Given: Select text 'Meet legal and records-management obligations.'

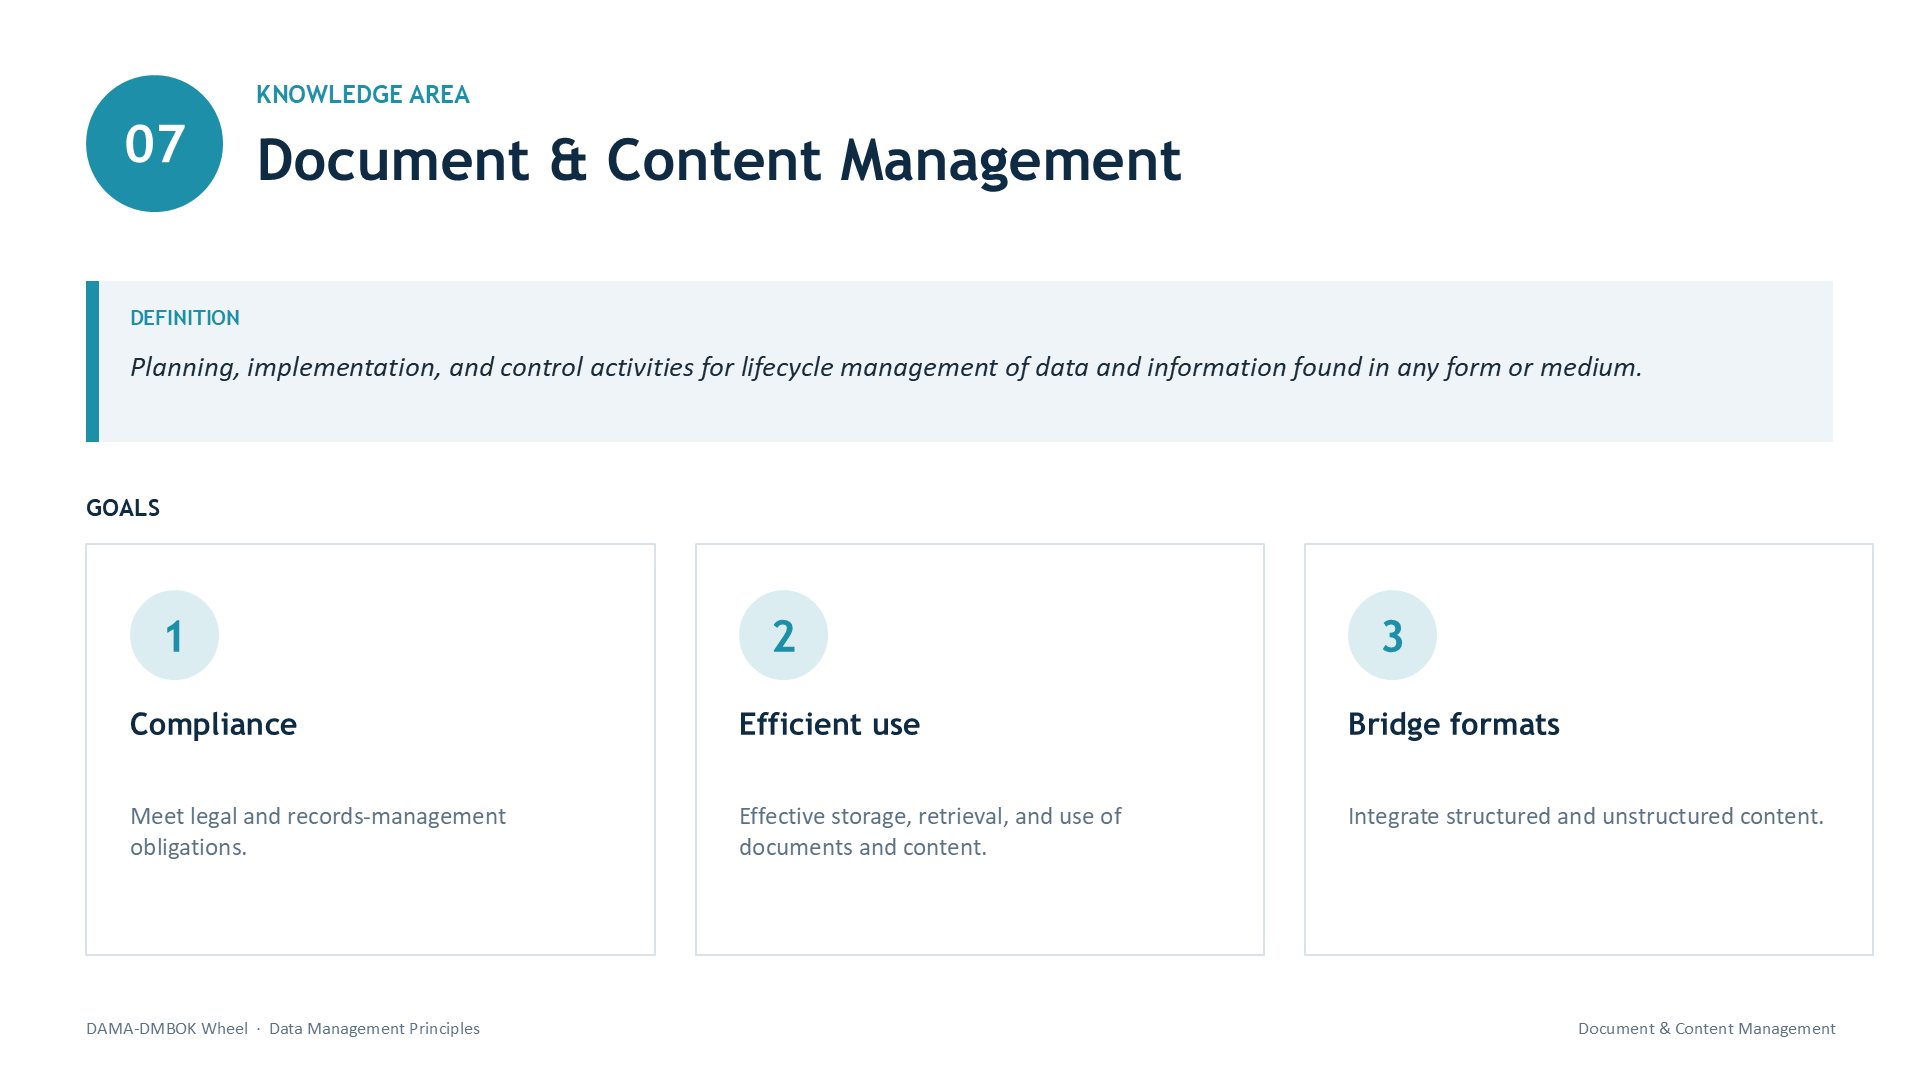Looking at the screenshot, I should 318,831.
